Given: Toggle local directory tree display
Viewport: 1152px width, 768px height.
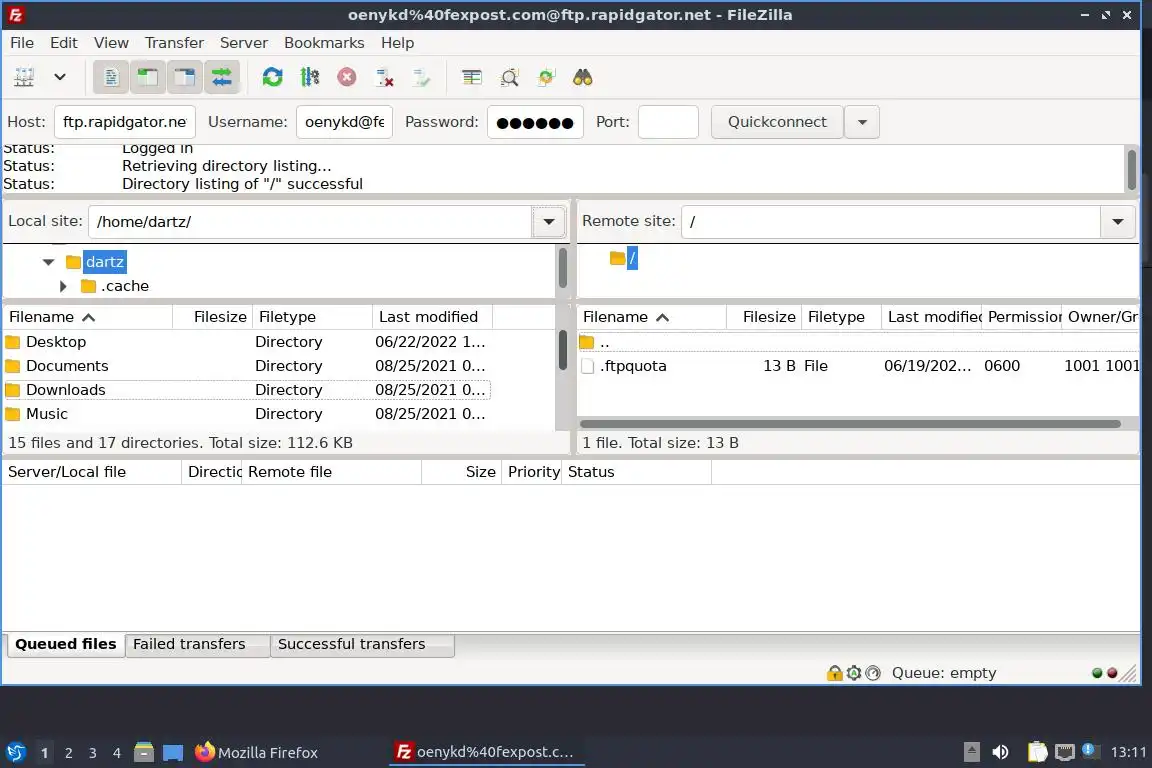Looking at the screenshot, I should tap(148, 77).
